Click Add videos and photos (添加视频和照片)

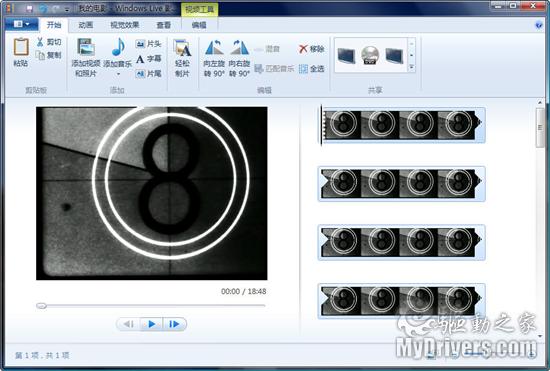pos(86,58)
